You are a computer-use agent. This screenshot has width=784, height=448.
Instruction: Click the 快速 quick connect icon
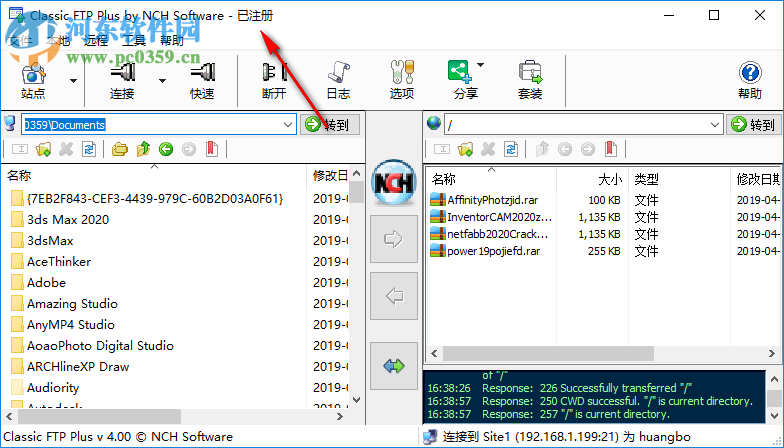pyautogui.click(x=202, y=80)
